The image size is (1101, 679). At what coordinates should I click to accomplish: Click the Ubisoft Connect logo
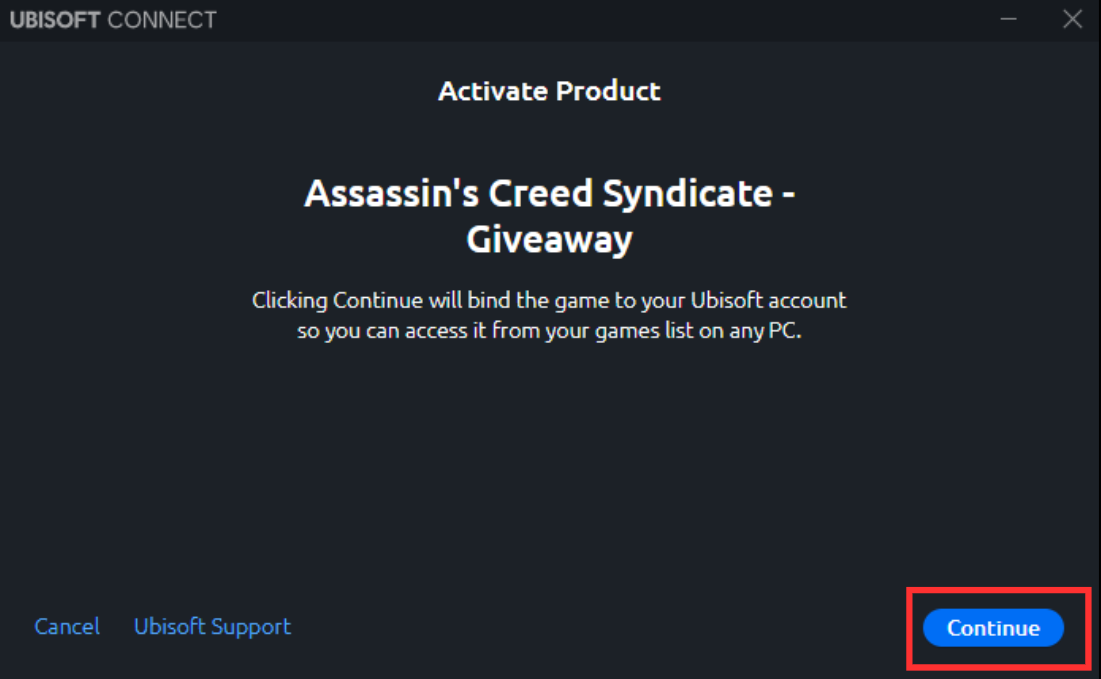pyautogui.click(x=113, y=20)
